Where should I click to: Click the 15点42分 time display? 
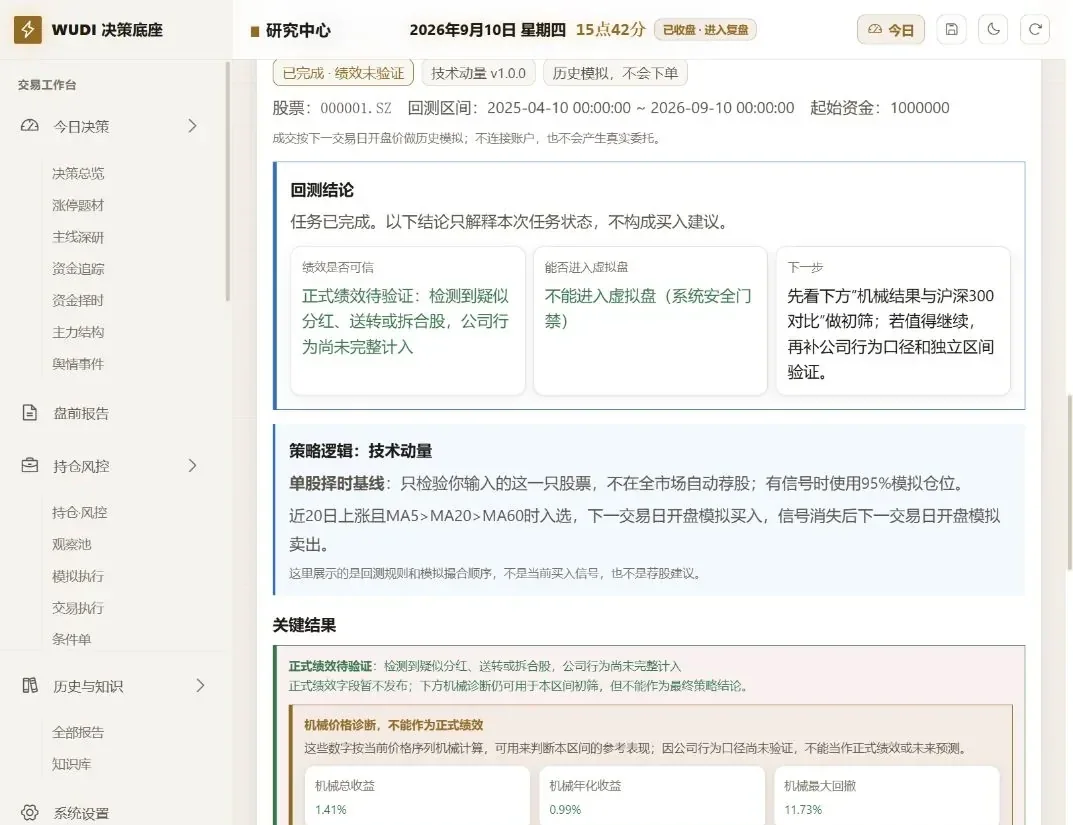(x=610, y=29)
